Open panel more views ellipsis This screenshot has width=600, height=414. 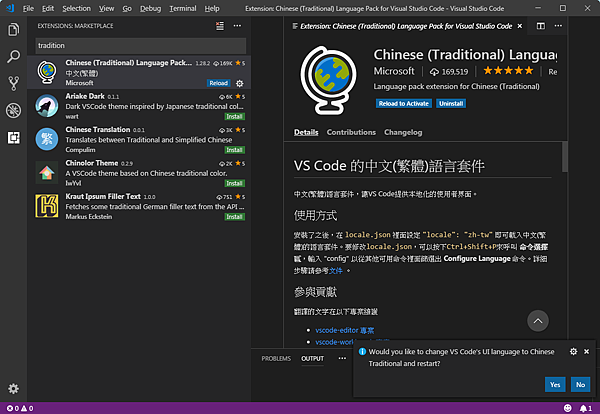coord(342,359)
